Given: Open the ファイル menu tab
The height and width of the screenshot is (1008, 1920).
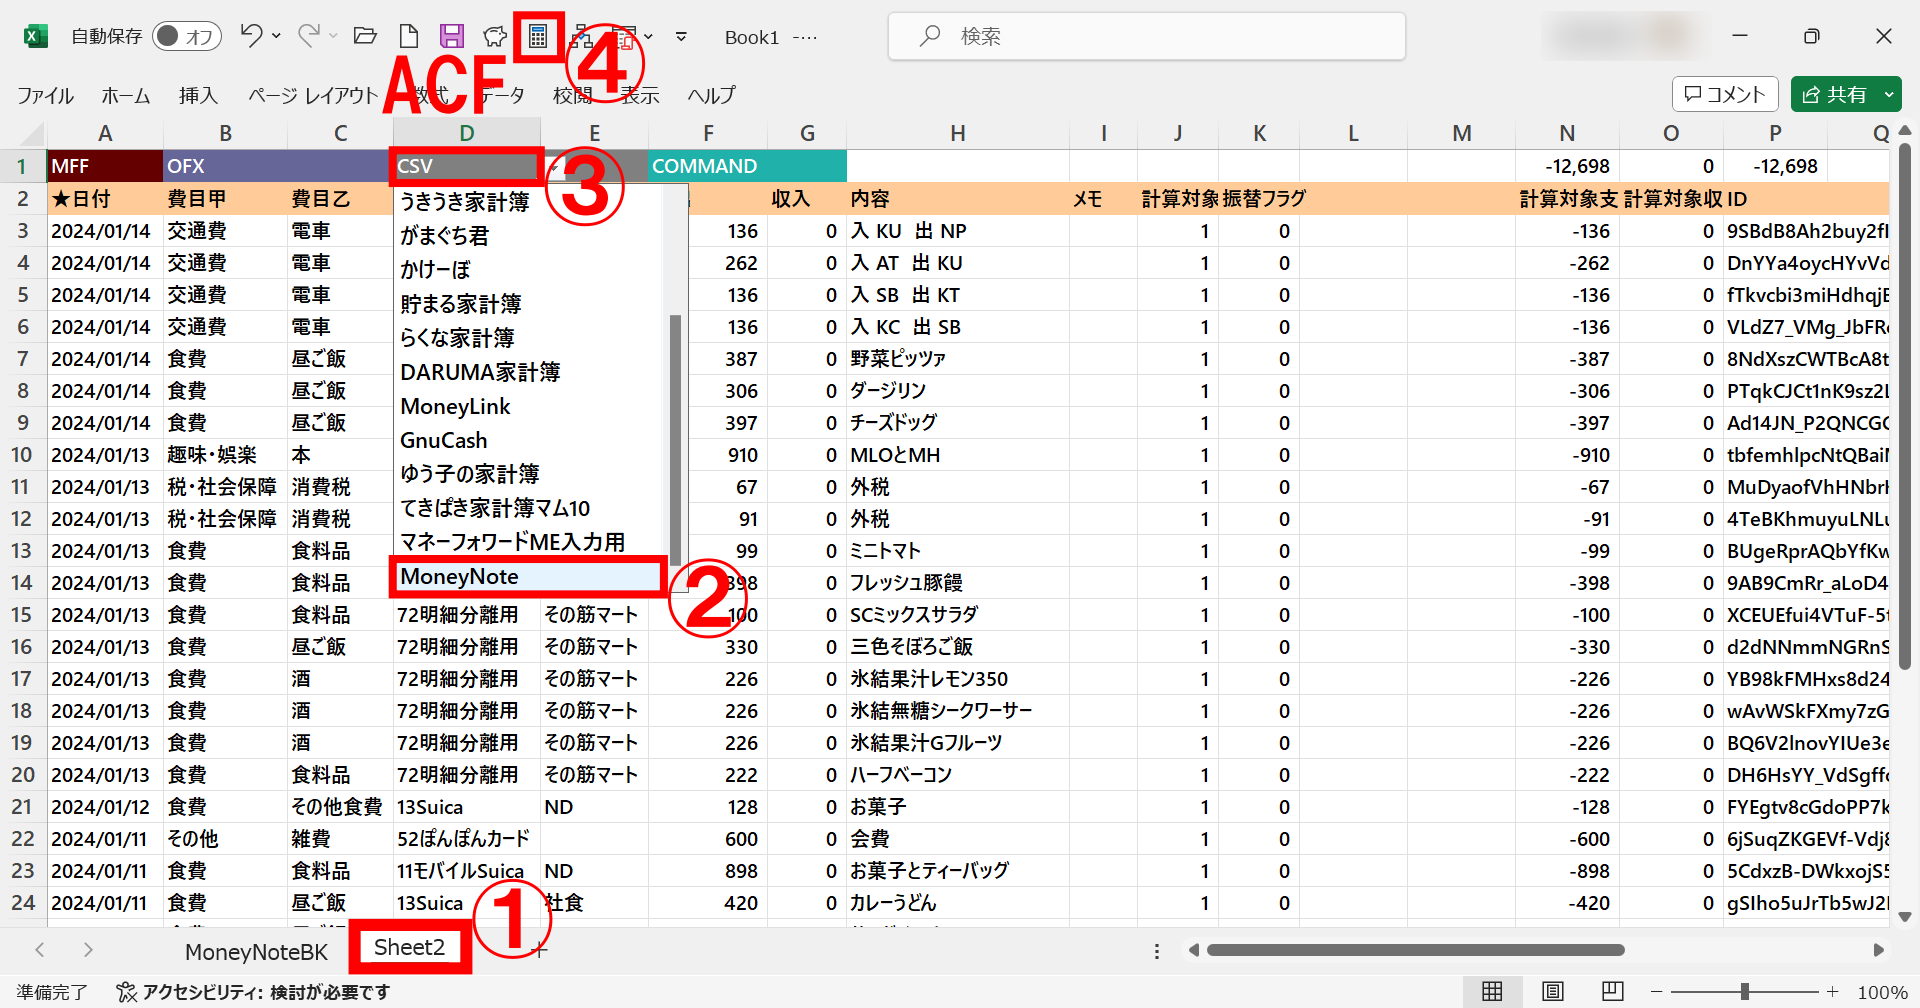Looking at the screenshot, I should coord(45,95).
